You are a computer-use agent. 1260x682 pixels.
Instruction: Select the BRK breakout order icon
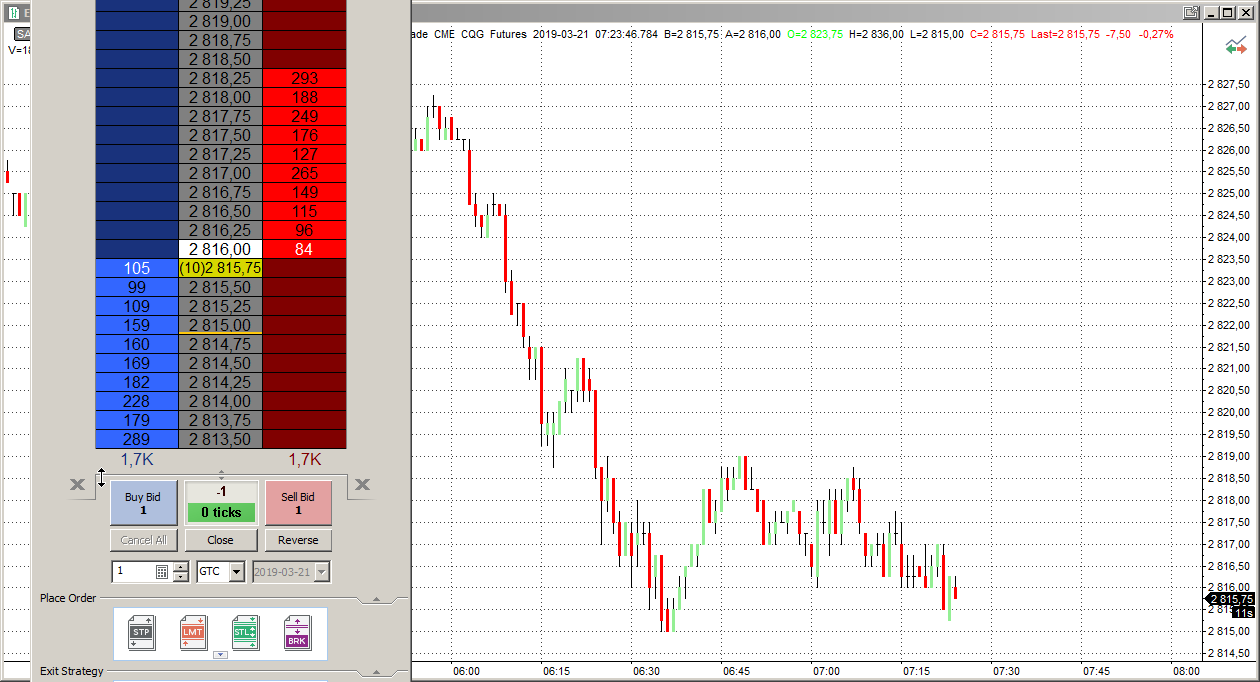coord(297,633)
